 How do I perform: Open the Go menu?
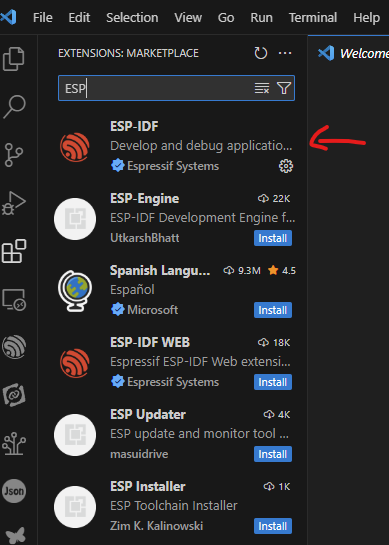coord(226,17)
